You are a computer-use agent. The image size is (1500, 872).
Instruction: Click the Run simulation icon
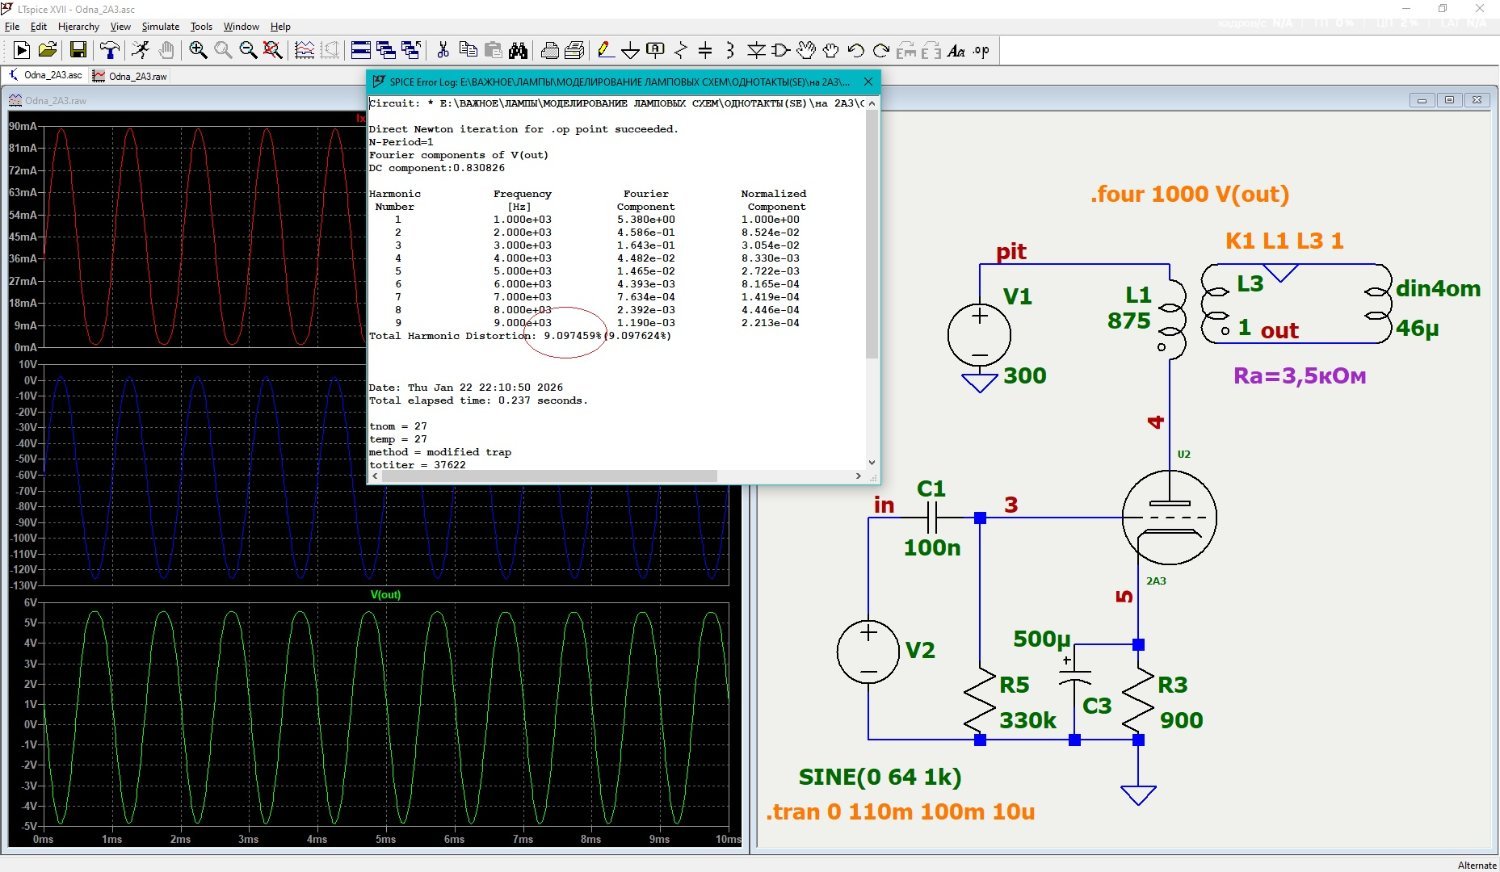coord(138,50)
